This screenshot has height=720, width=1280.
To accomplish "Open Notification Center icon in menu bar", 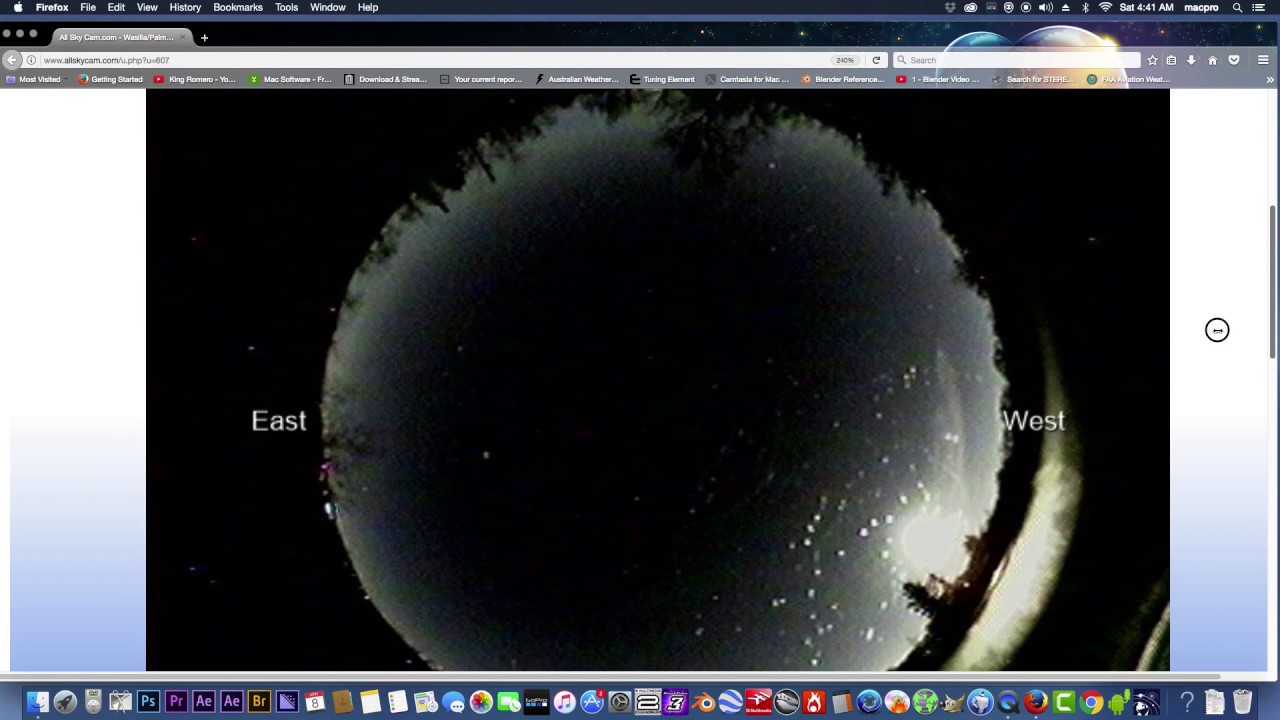I will pyautogui.click(x=1259, y=7).
